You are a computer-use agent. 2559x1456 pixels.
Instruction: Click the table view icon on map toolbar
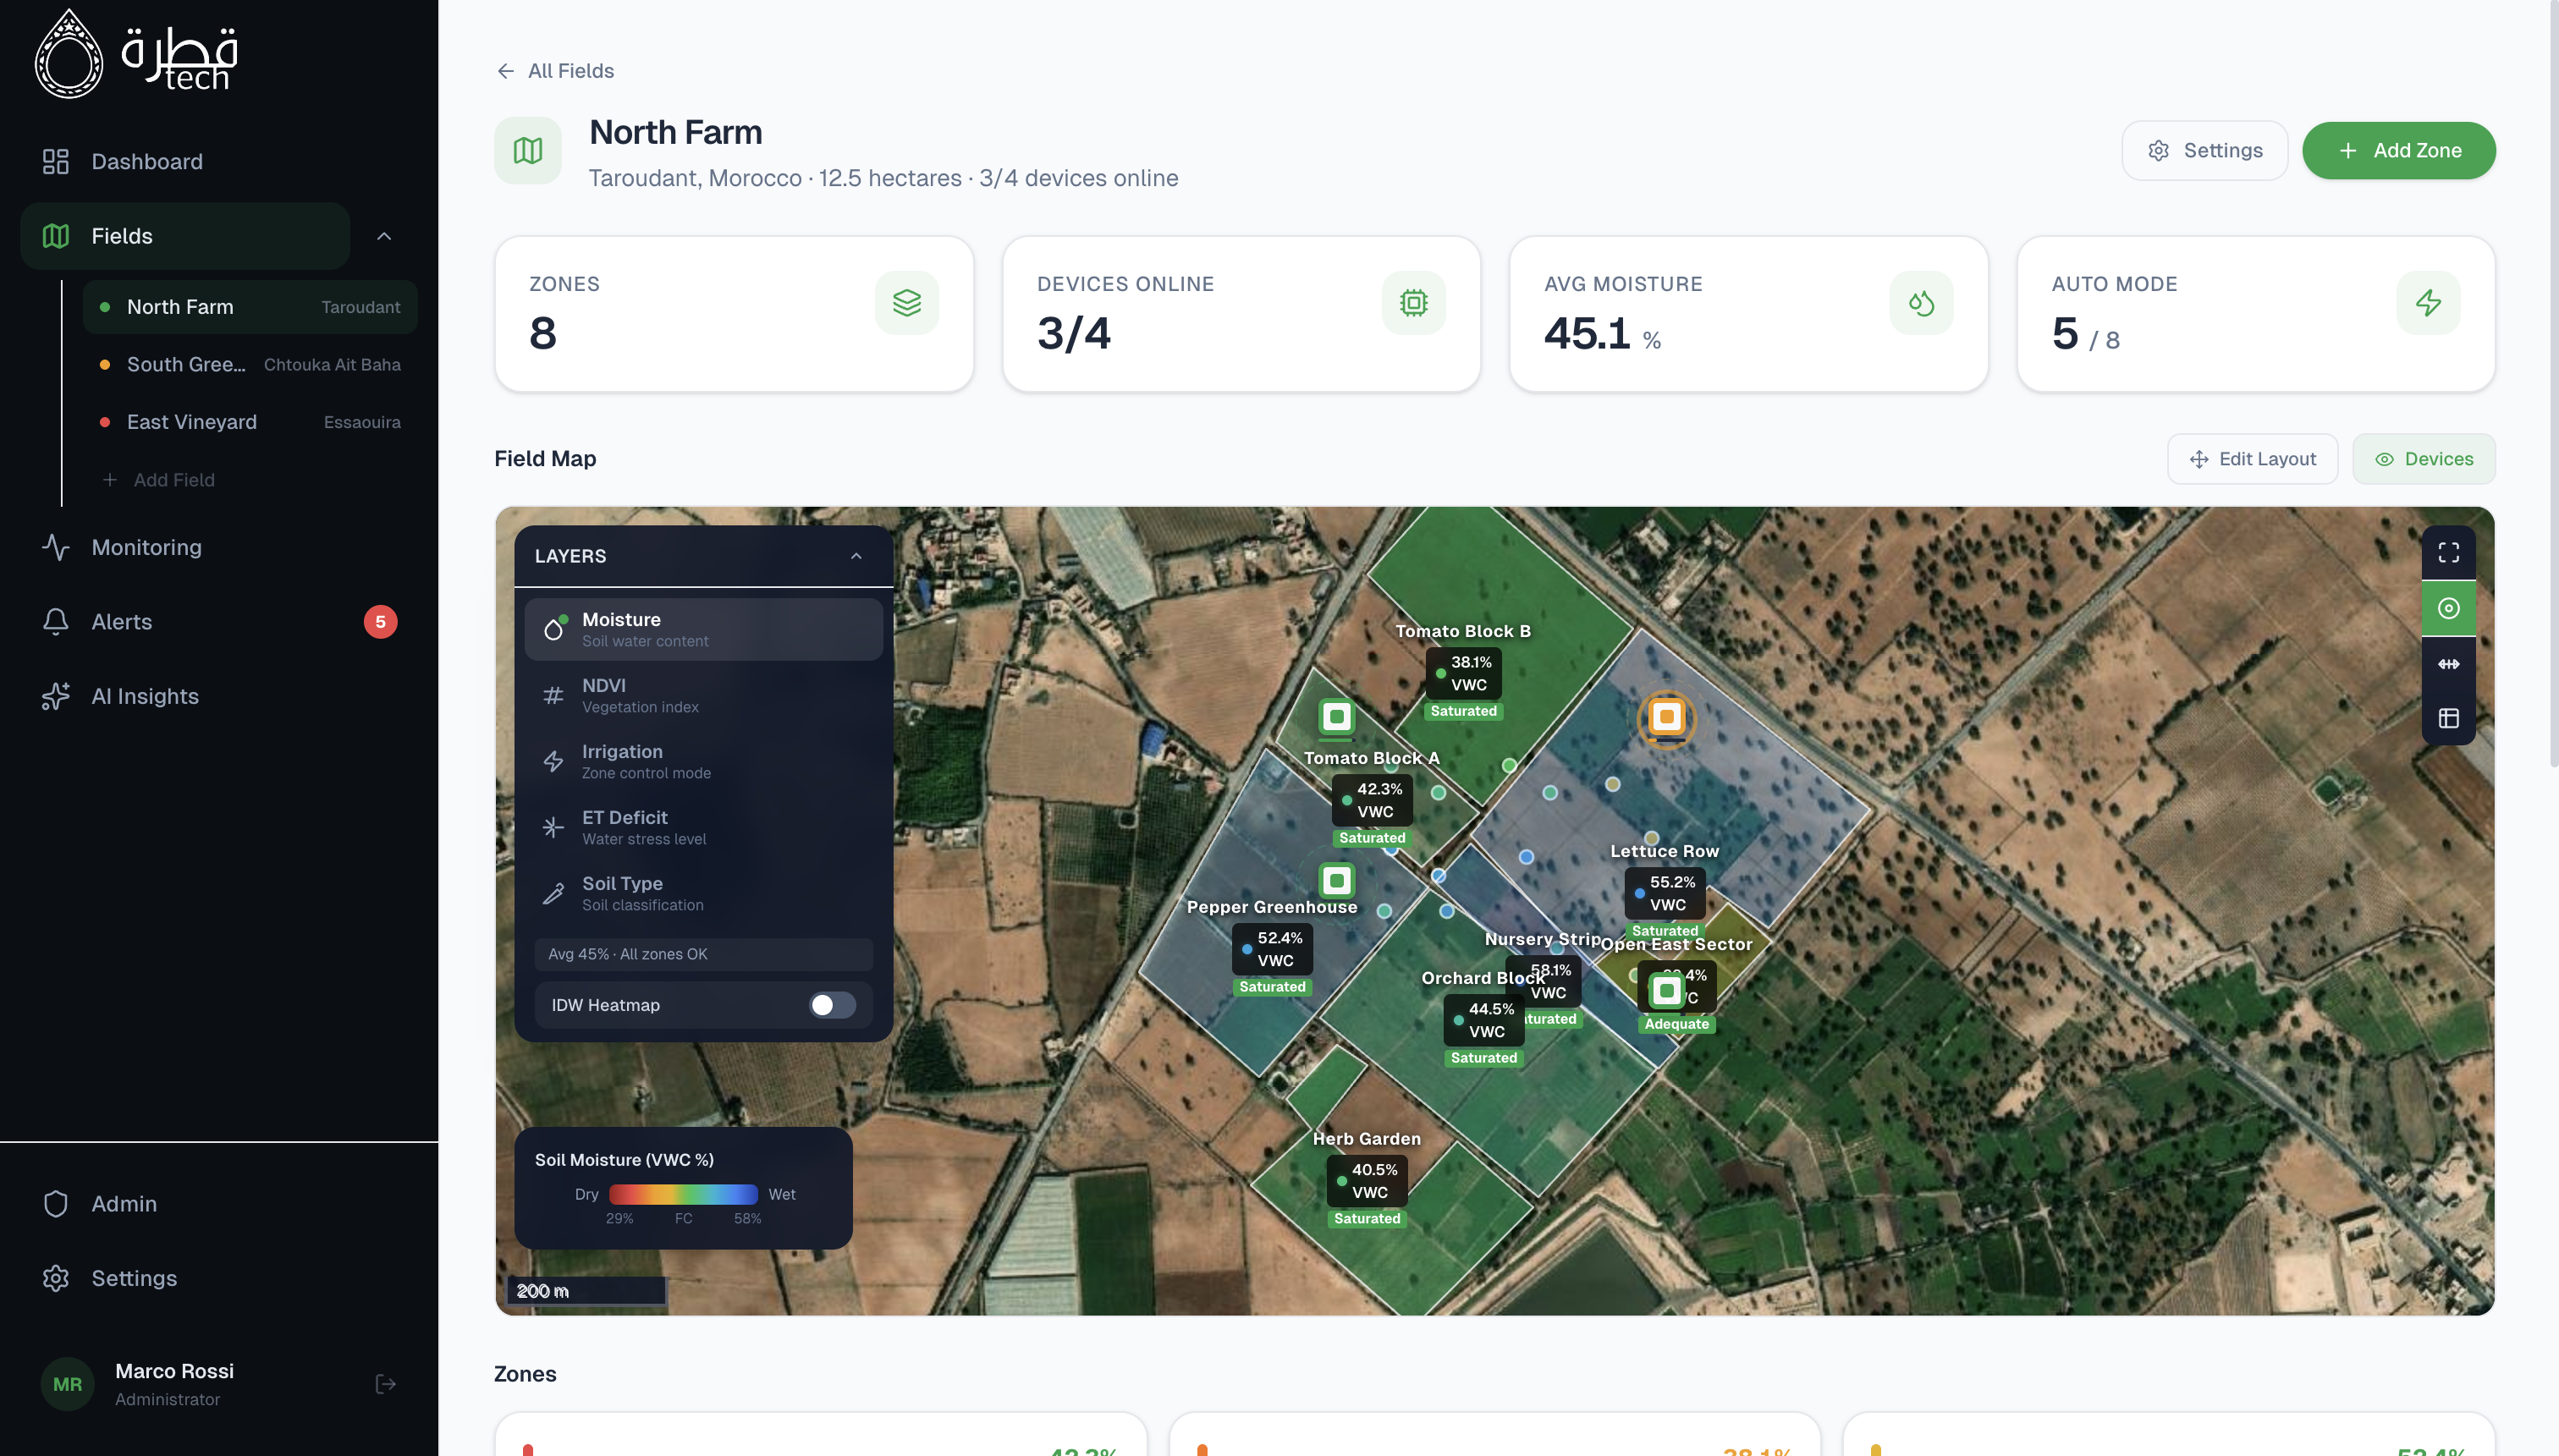click(2448, 718)
